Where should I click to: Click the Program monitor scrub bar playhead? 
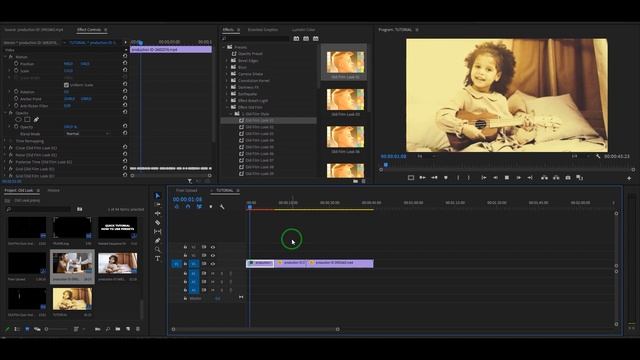coord(385,165)
